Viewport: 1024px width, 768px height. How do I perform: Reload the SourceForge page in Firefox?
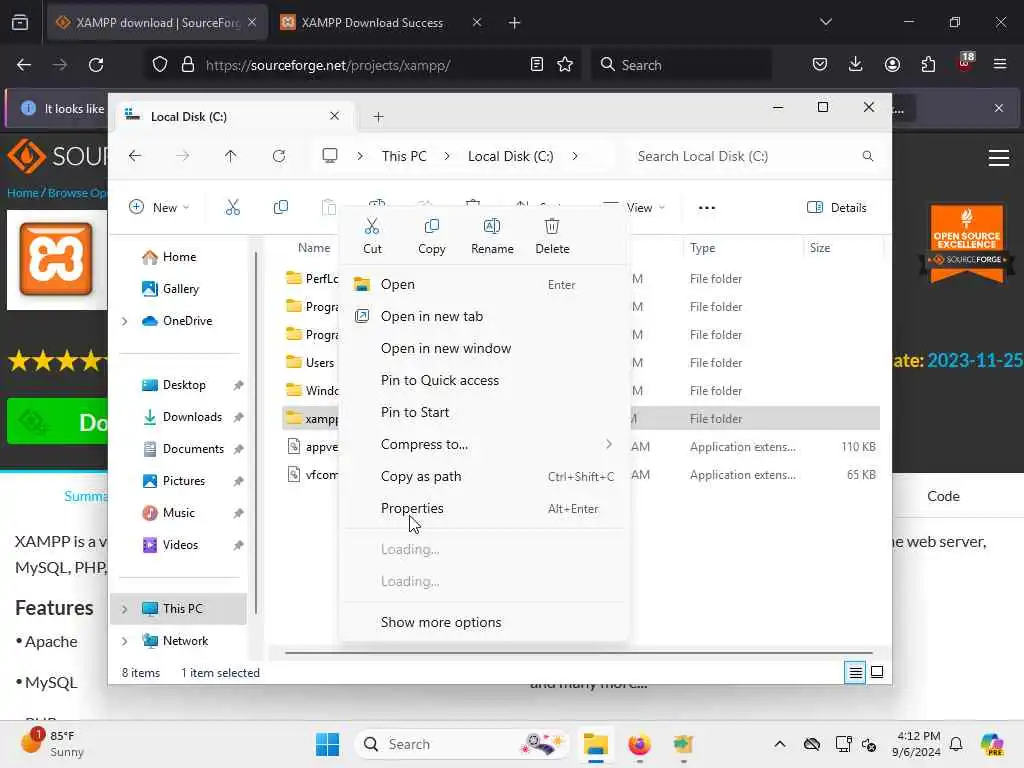(96, 65)
